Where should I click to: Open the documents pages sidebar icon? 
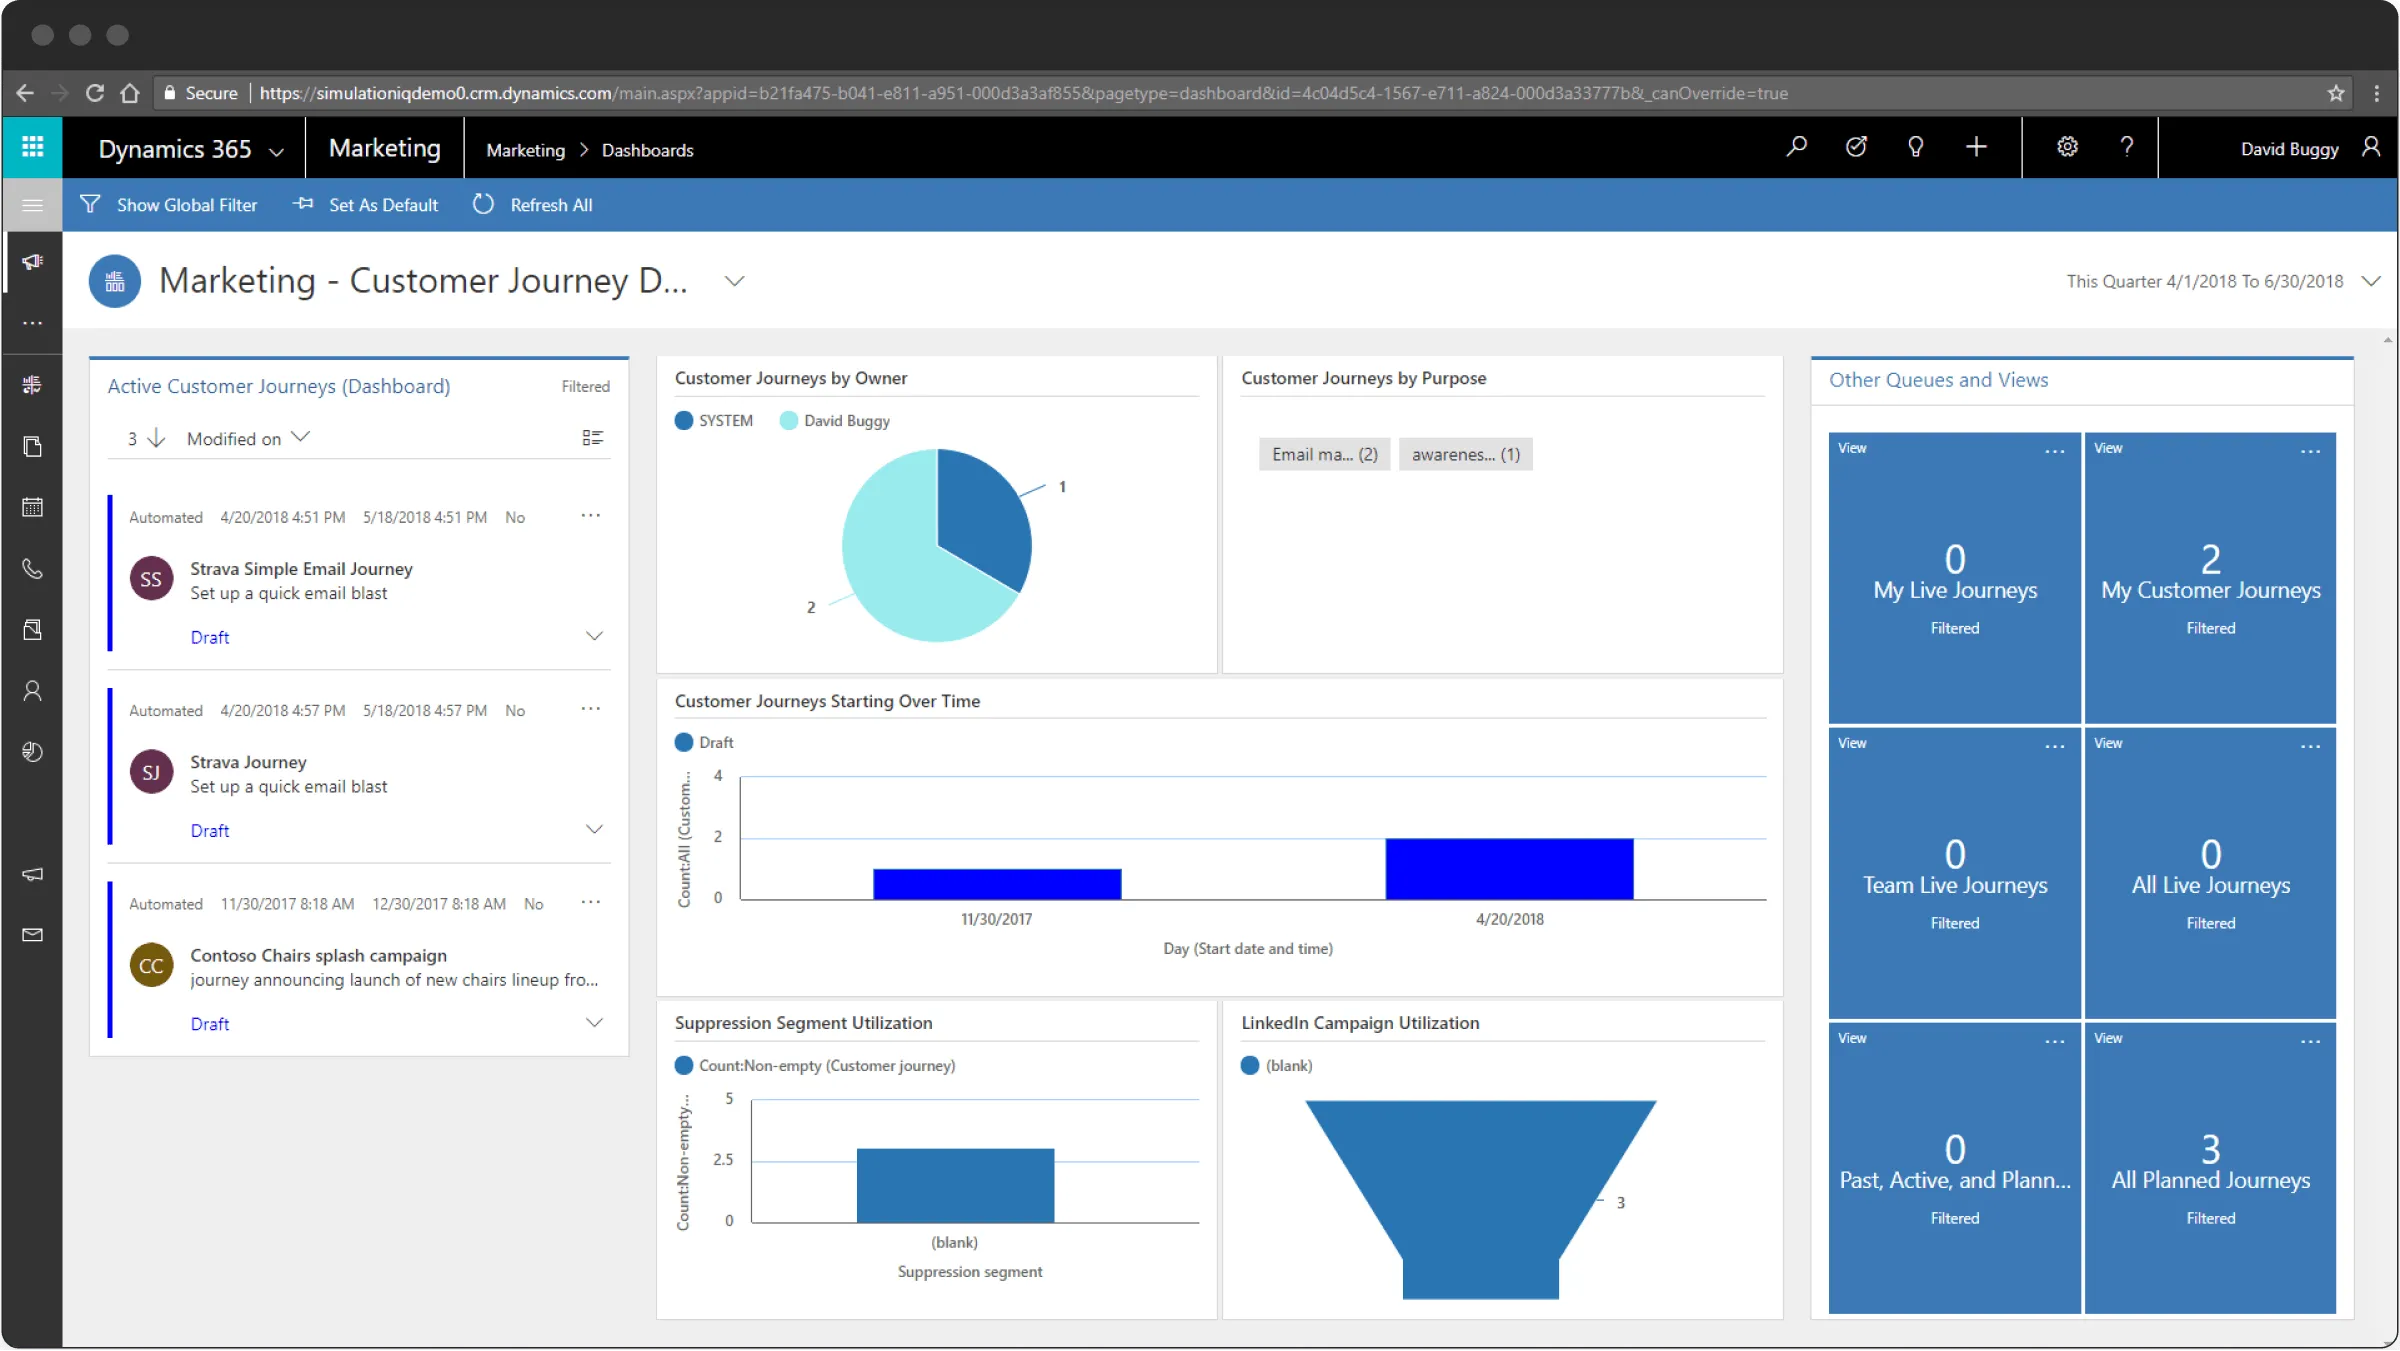click(32, 446)
